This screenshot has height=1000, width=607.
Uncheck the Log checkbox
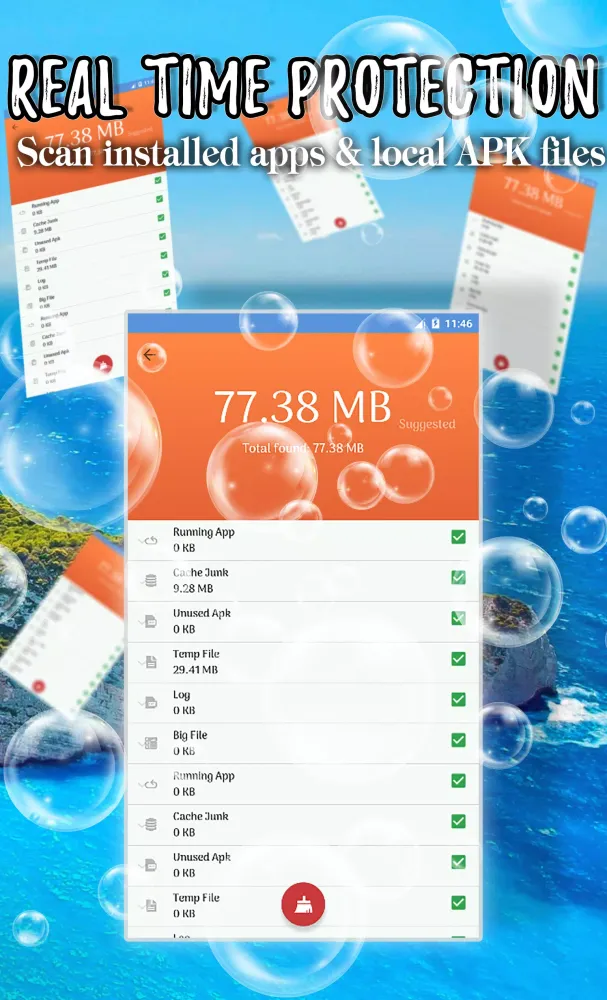[x=458, y=699]
